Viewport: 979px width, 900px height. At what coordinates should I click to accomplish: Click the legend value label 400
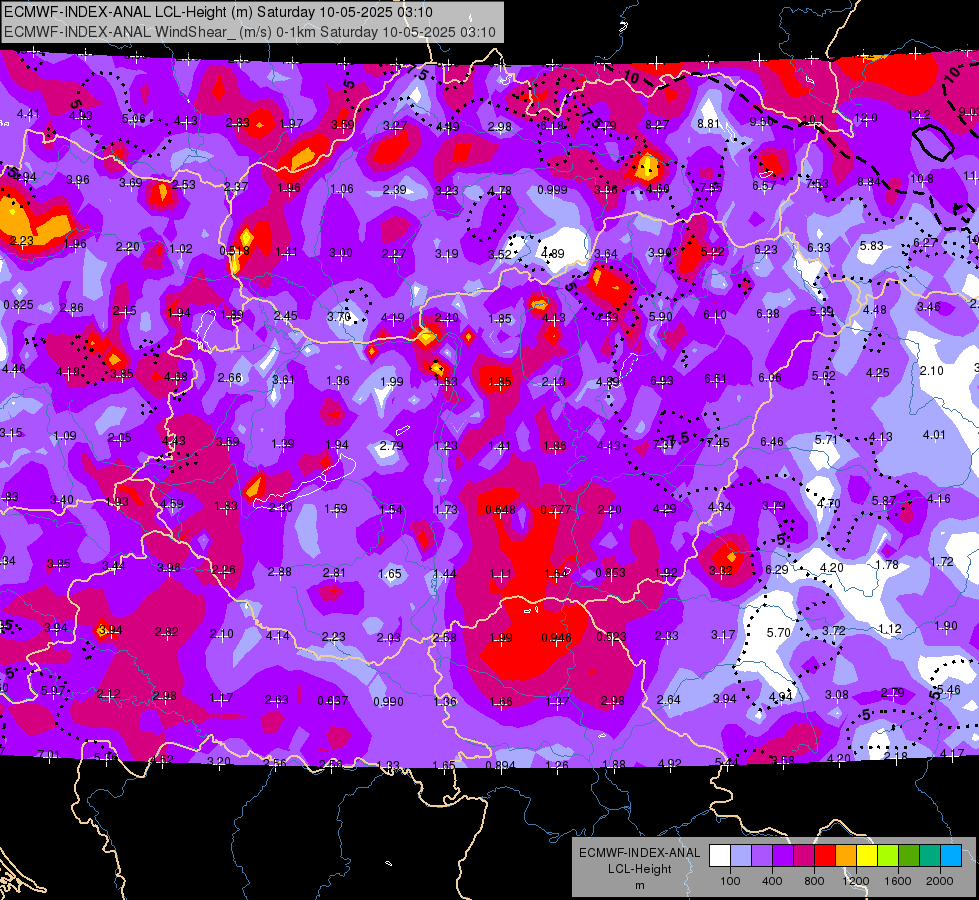772,881
